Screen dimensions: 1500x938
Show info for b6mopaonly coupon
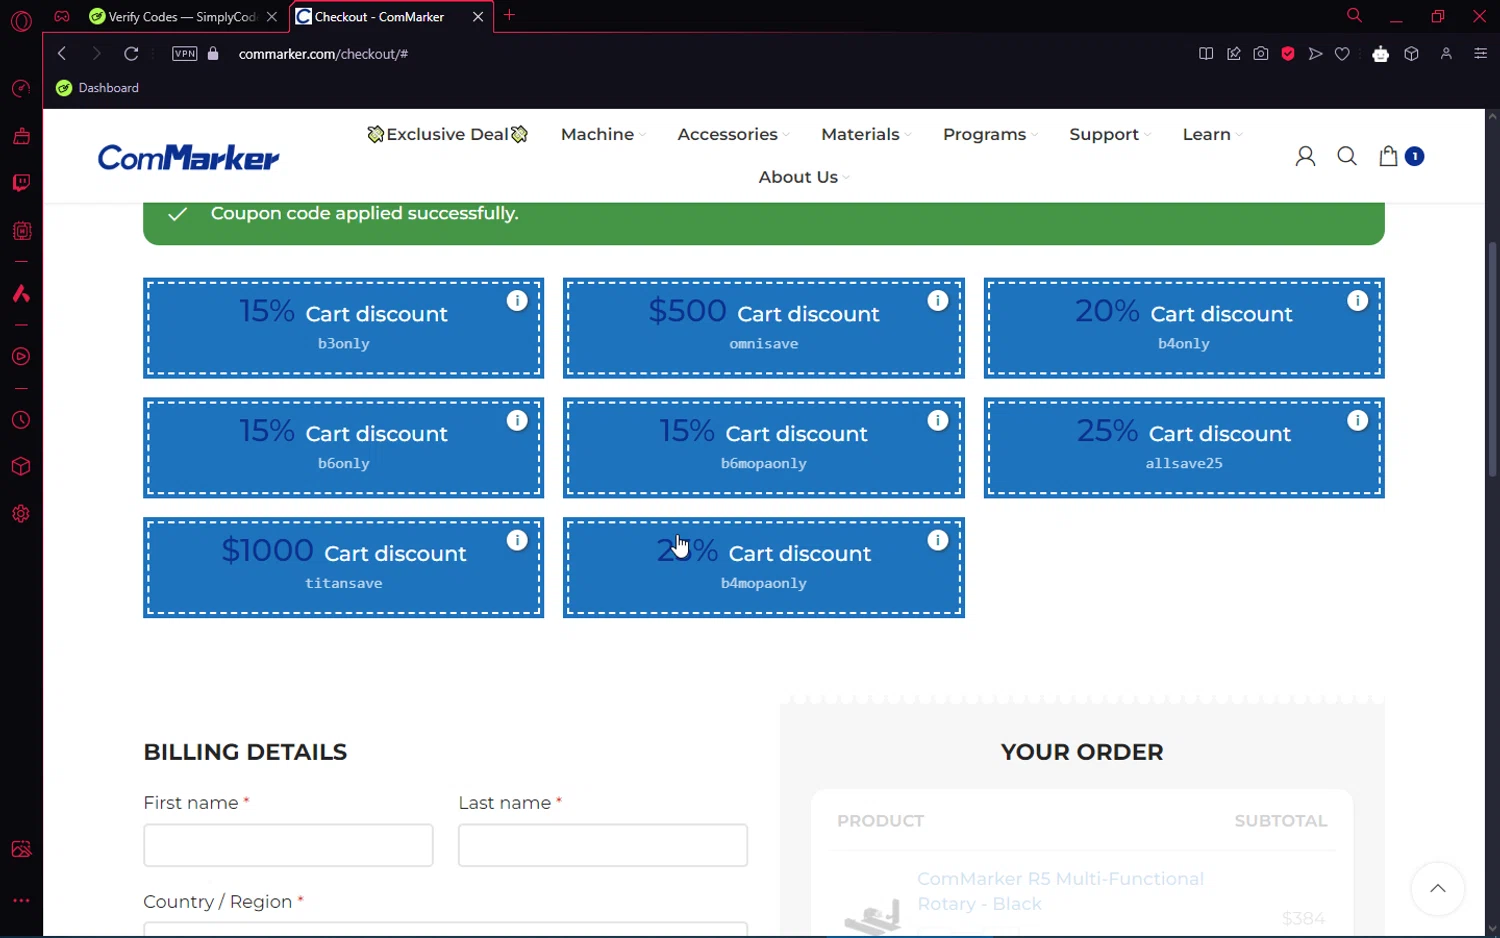pos(938,421)
